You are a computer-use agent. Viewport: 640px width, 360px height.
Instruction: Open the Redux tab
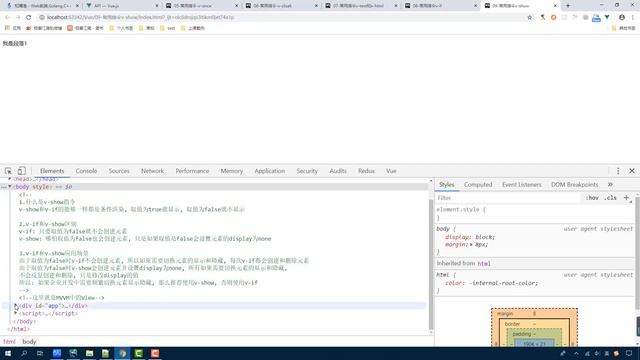pos(366,171)
